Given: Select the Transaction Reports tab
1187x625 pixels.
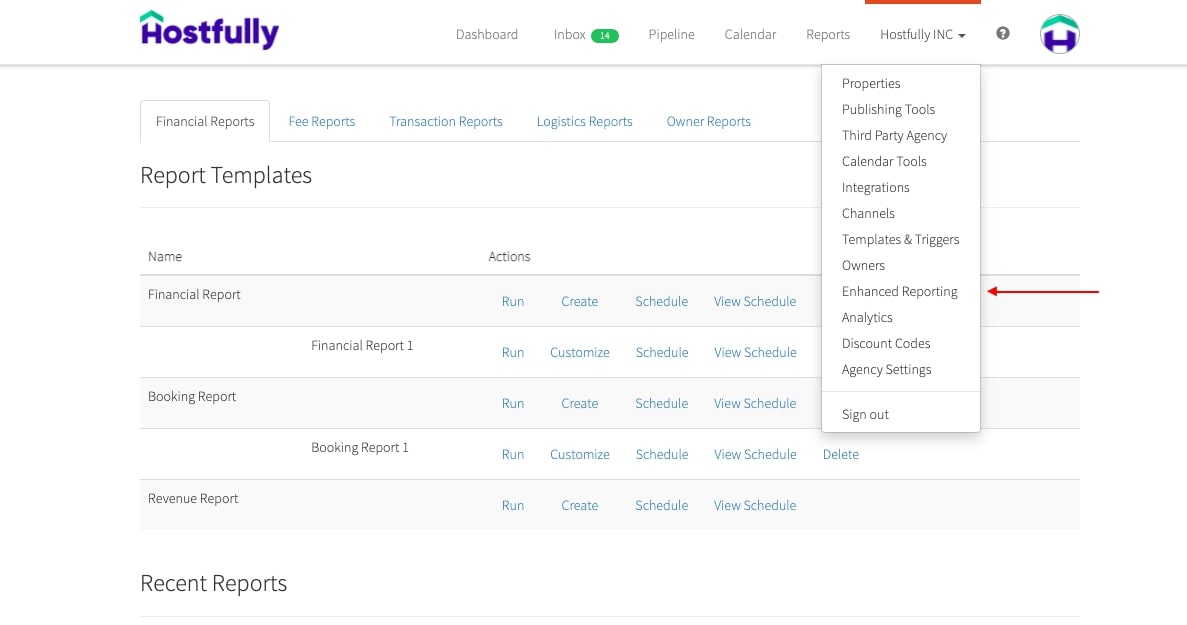Looking at the screenshot, I should [445, 121].
